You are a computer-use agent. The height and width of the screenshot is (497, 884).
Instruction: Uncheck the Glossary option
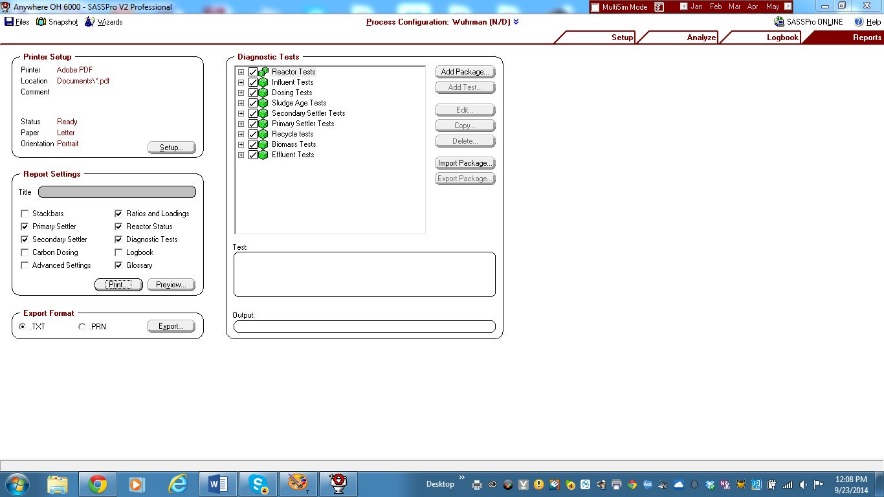point(119,266)
